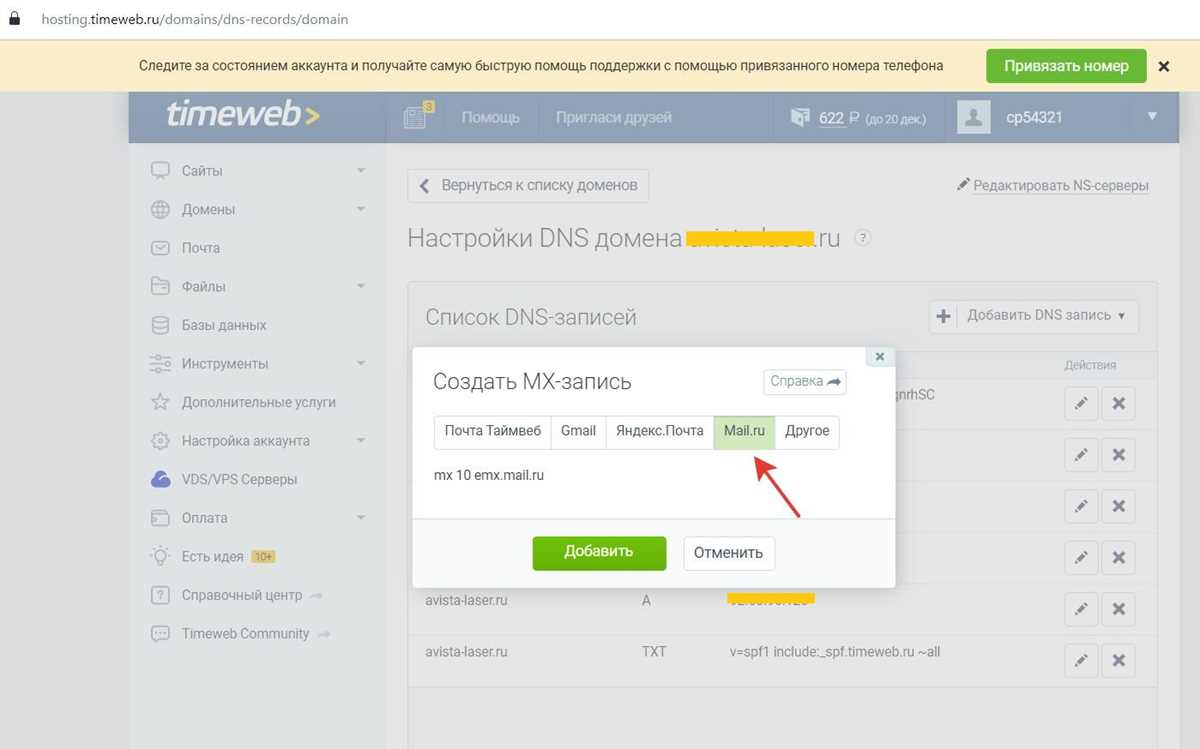Select the Другое tab
The height and width of the screenshot is (749, 1200).
click(807, 432)
